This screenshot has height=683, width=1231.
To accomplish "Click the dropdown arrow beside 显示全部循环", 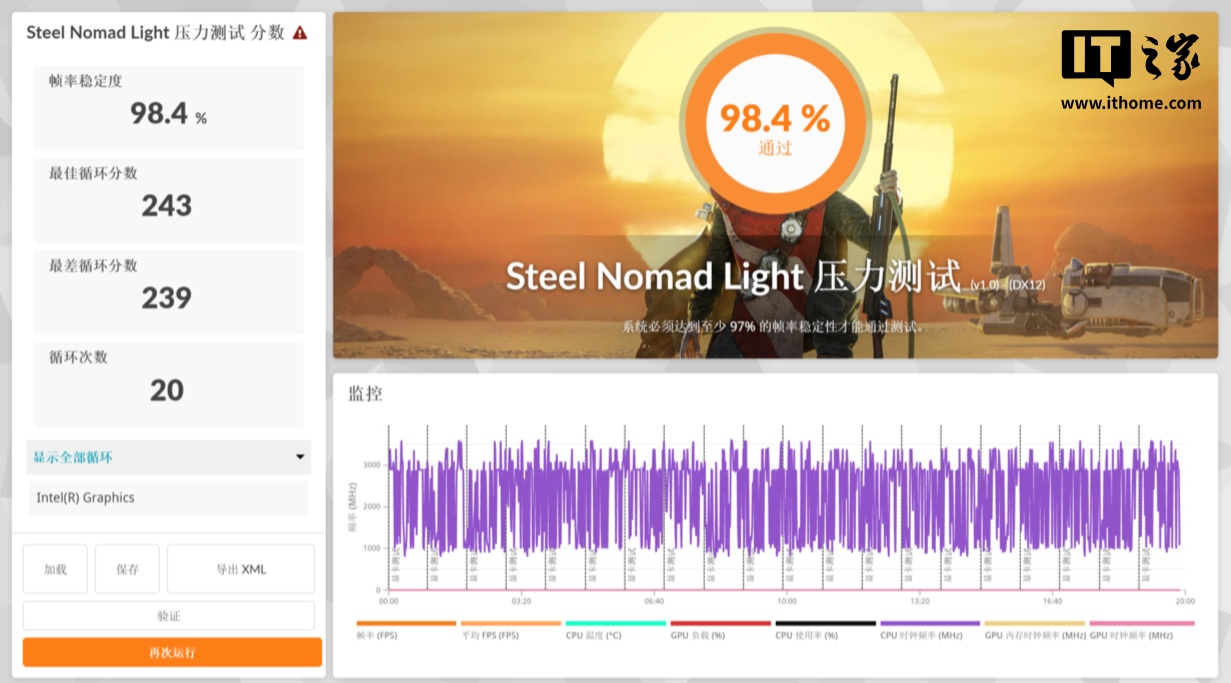I will pyautogui.click(x=299, y=458).
